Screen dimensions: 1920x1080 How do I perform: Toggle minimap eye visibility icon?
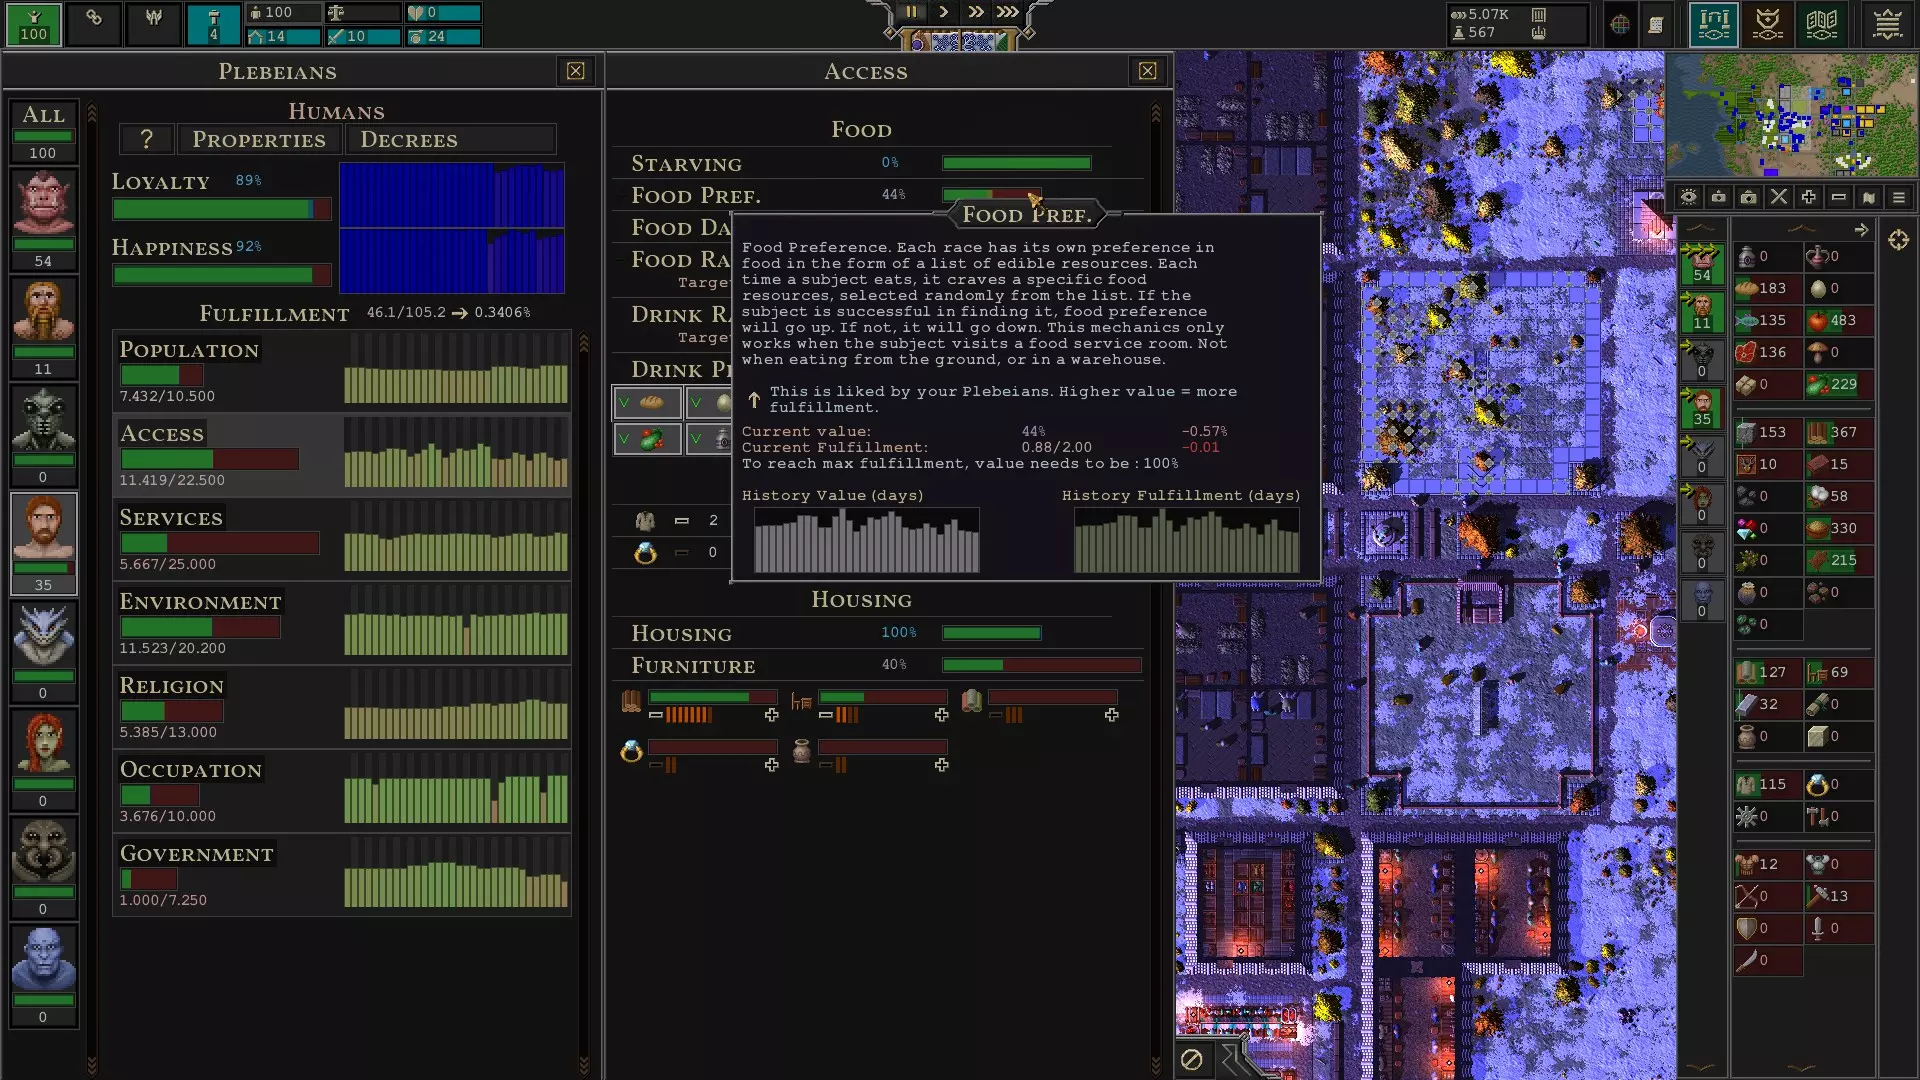click(x=1688, y=197)
